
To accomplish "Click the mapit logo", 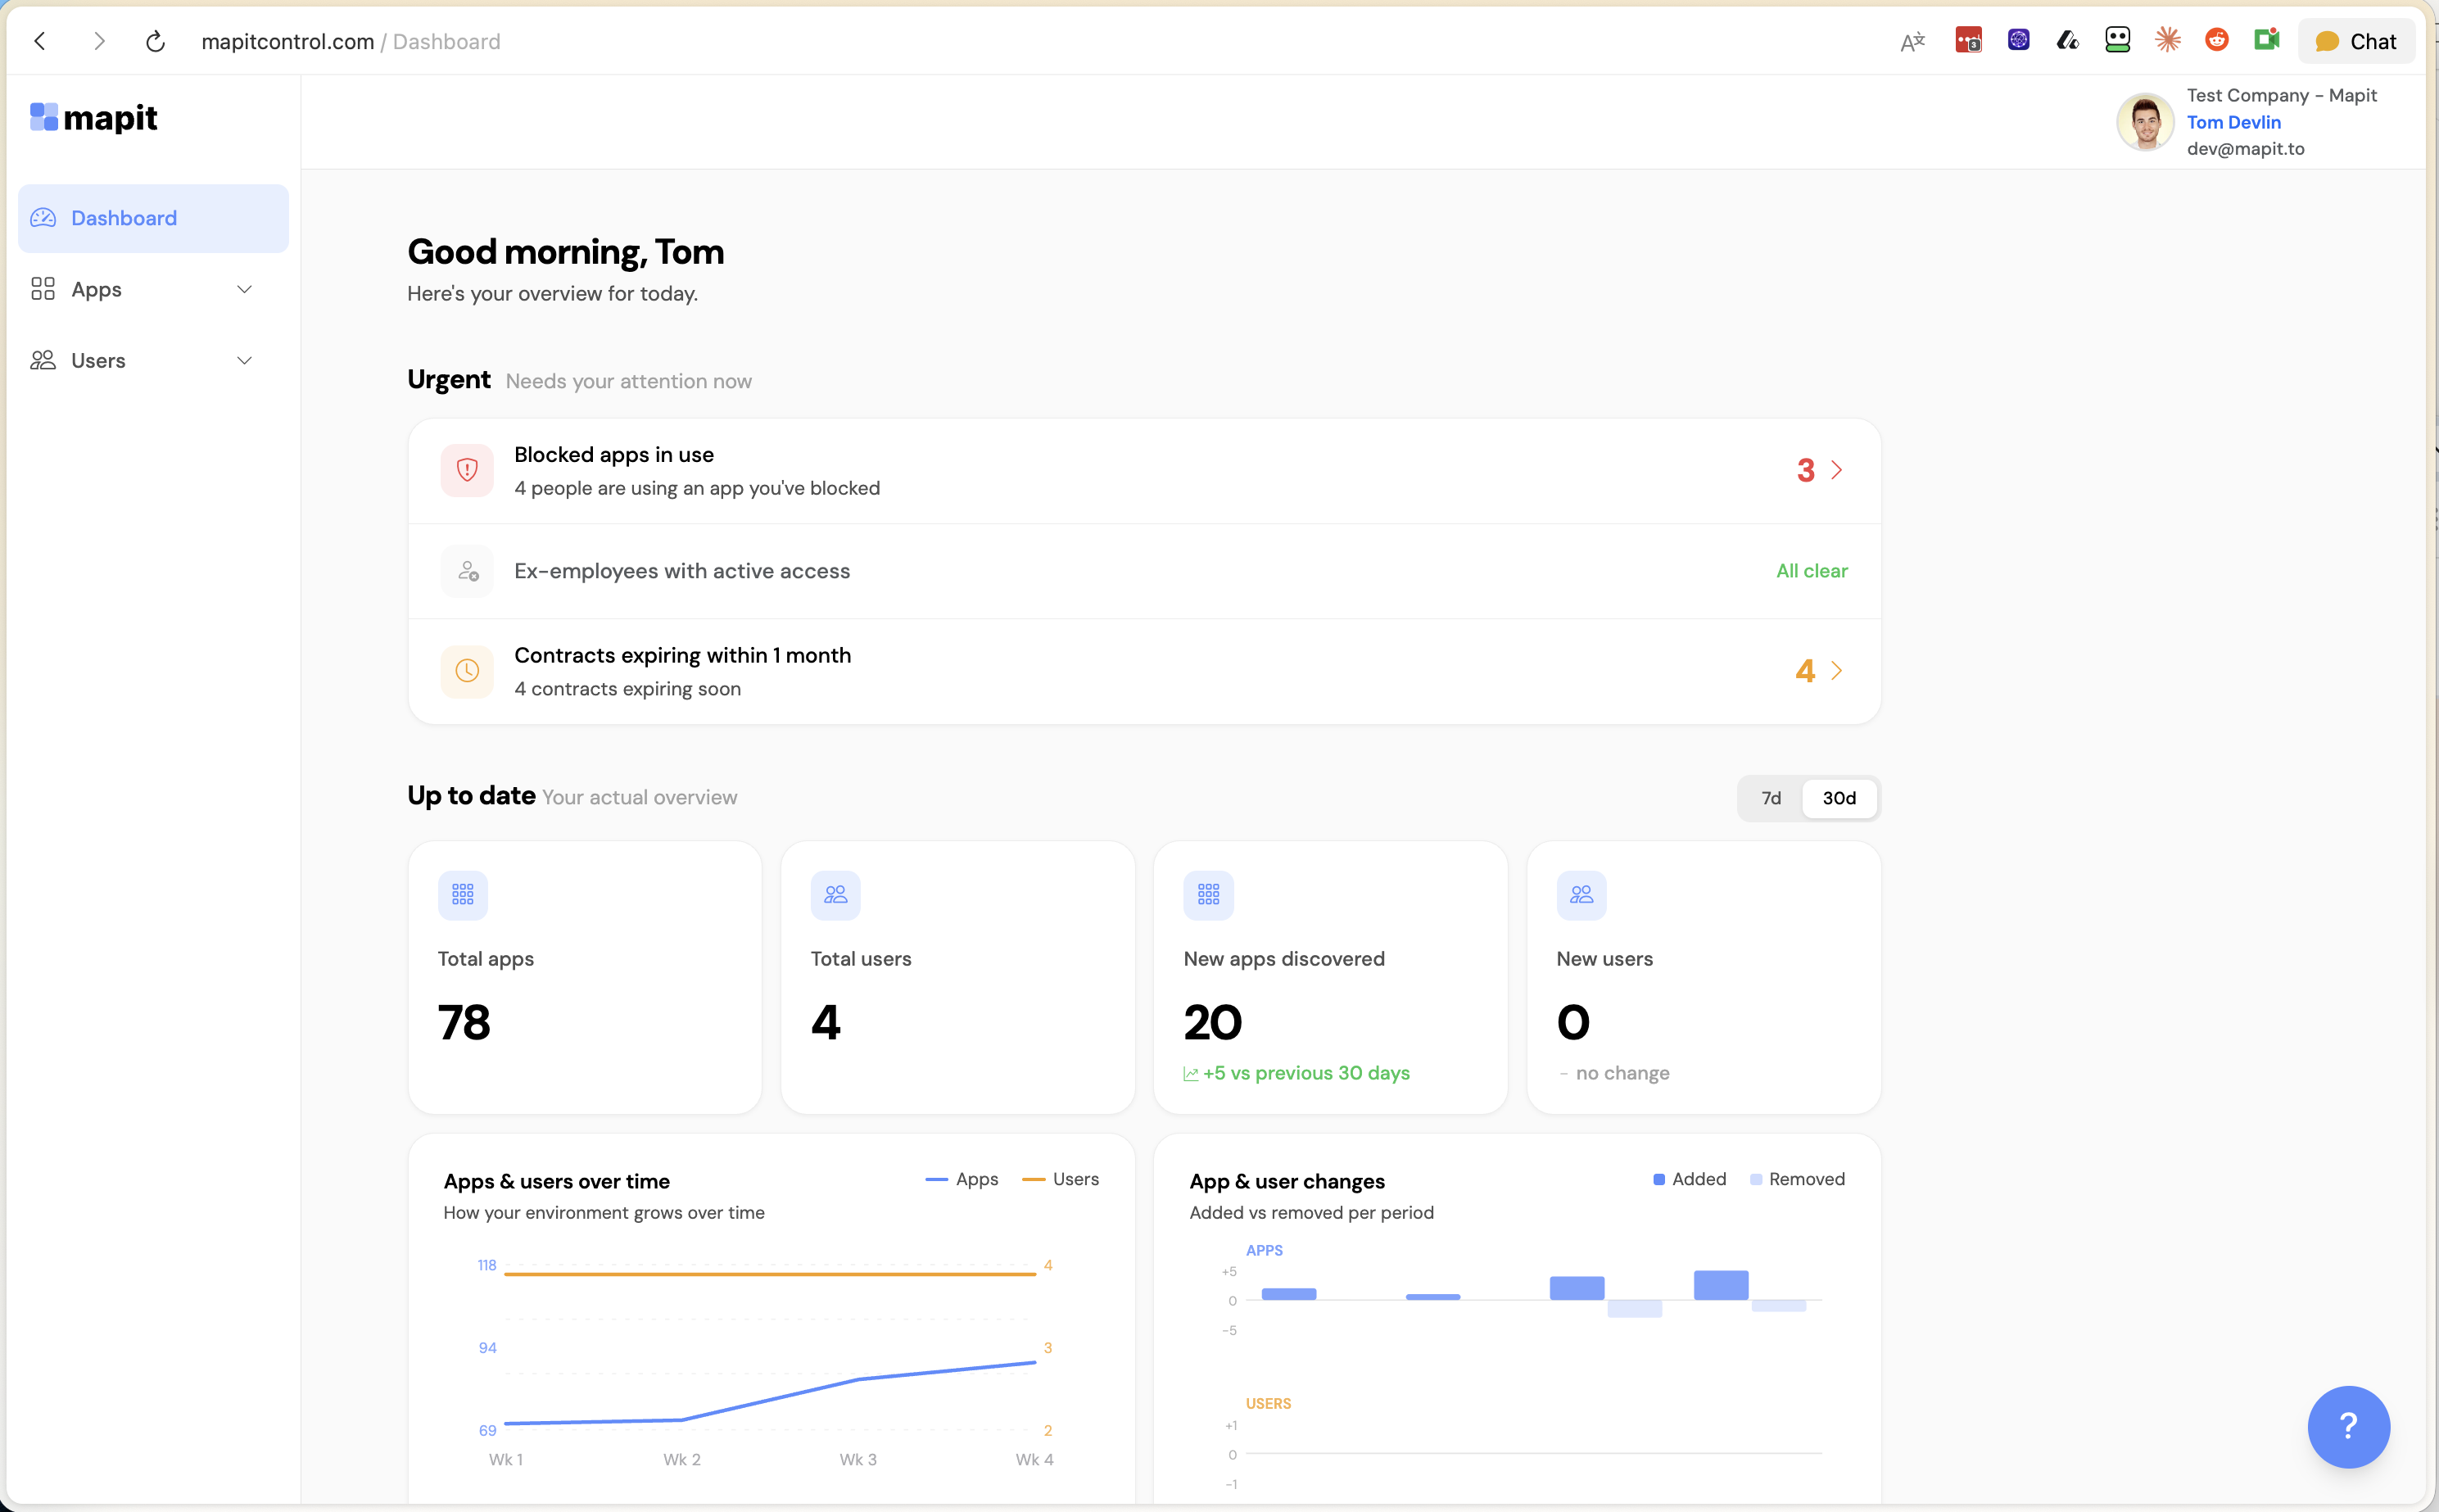I will pyautogui.click(x=94, y=118).
